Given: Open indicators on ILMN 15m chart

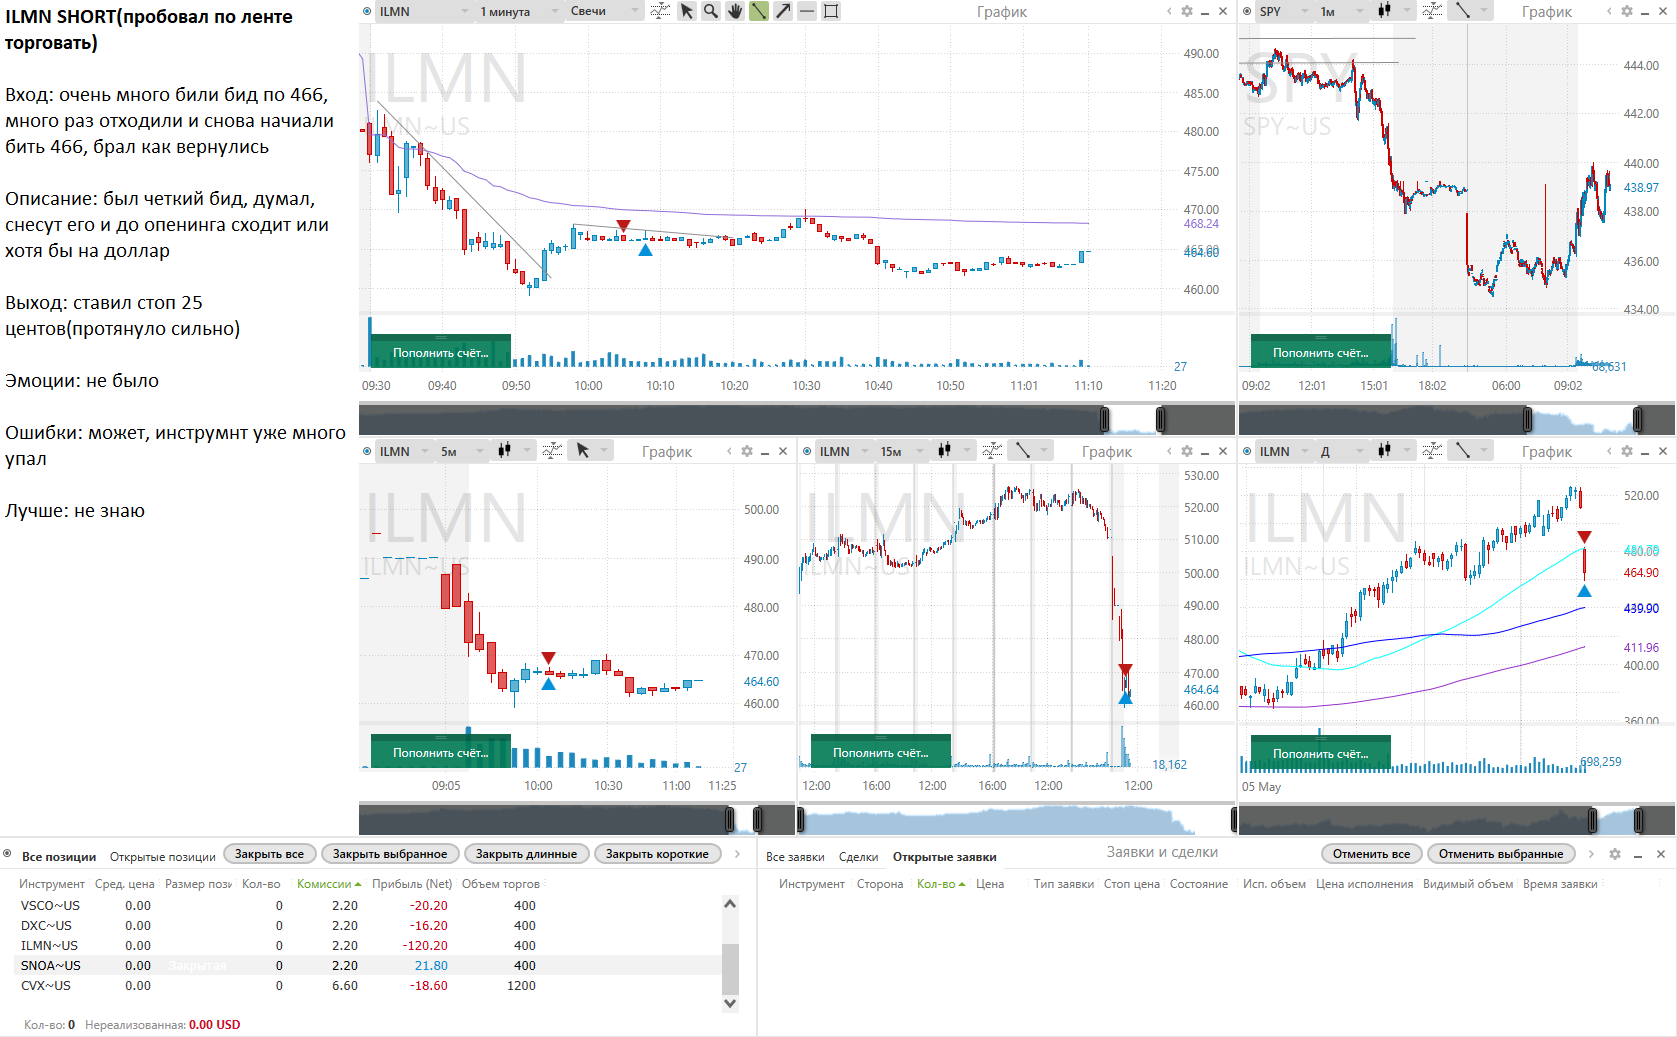Looking at the screenshot, I should click(992, 451).
